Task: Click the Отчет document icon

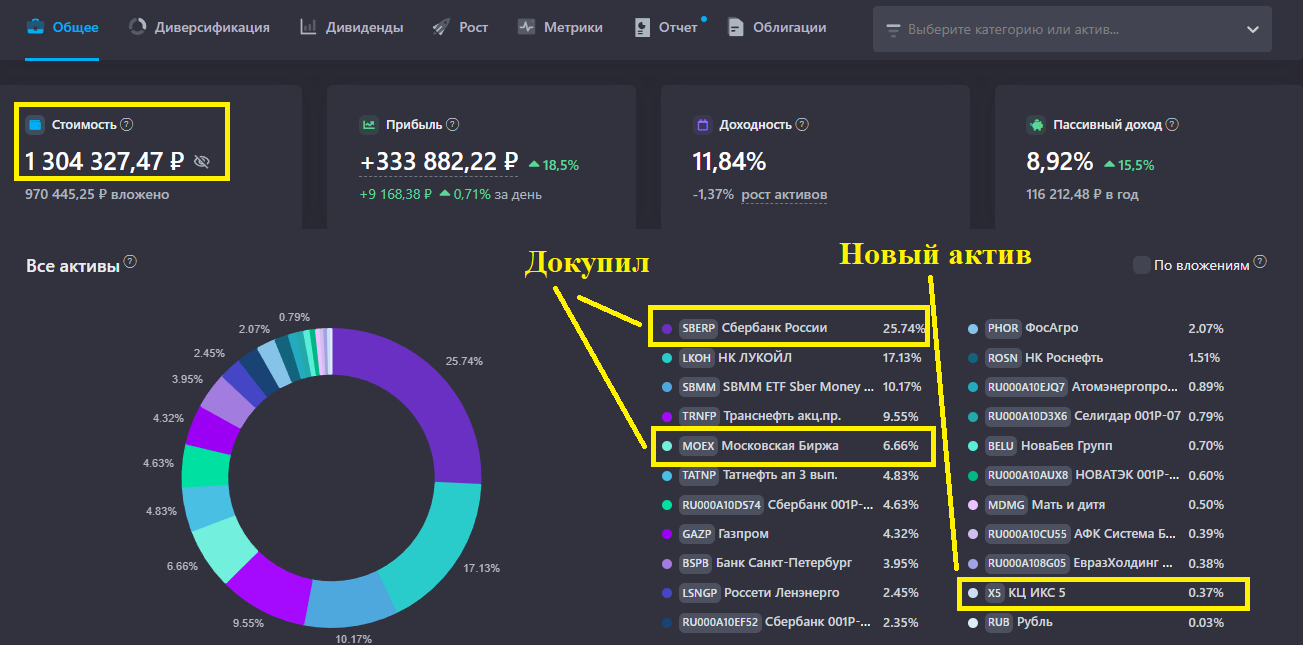Action: (x=643, y=27)
